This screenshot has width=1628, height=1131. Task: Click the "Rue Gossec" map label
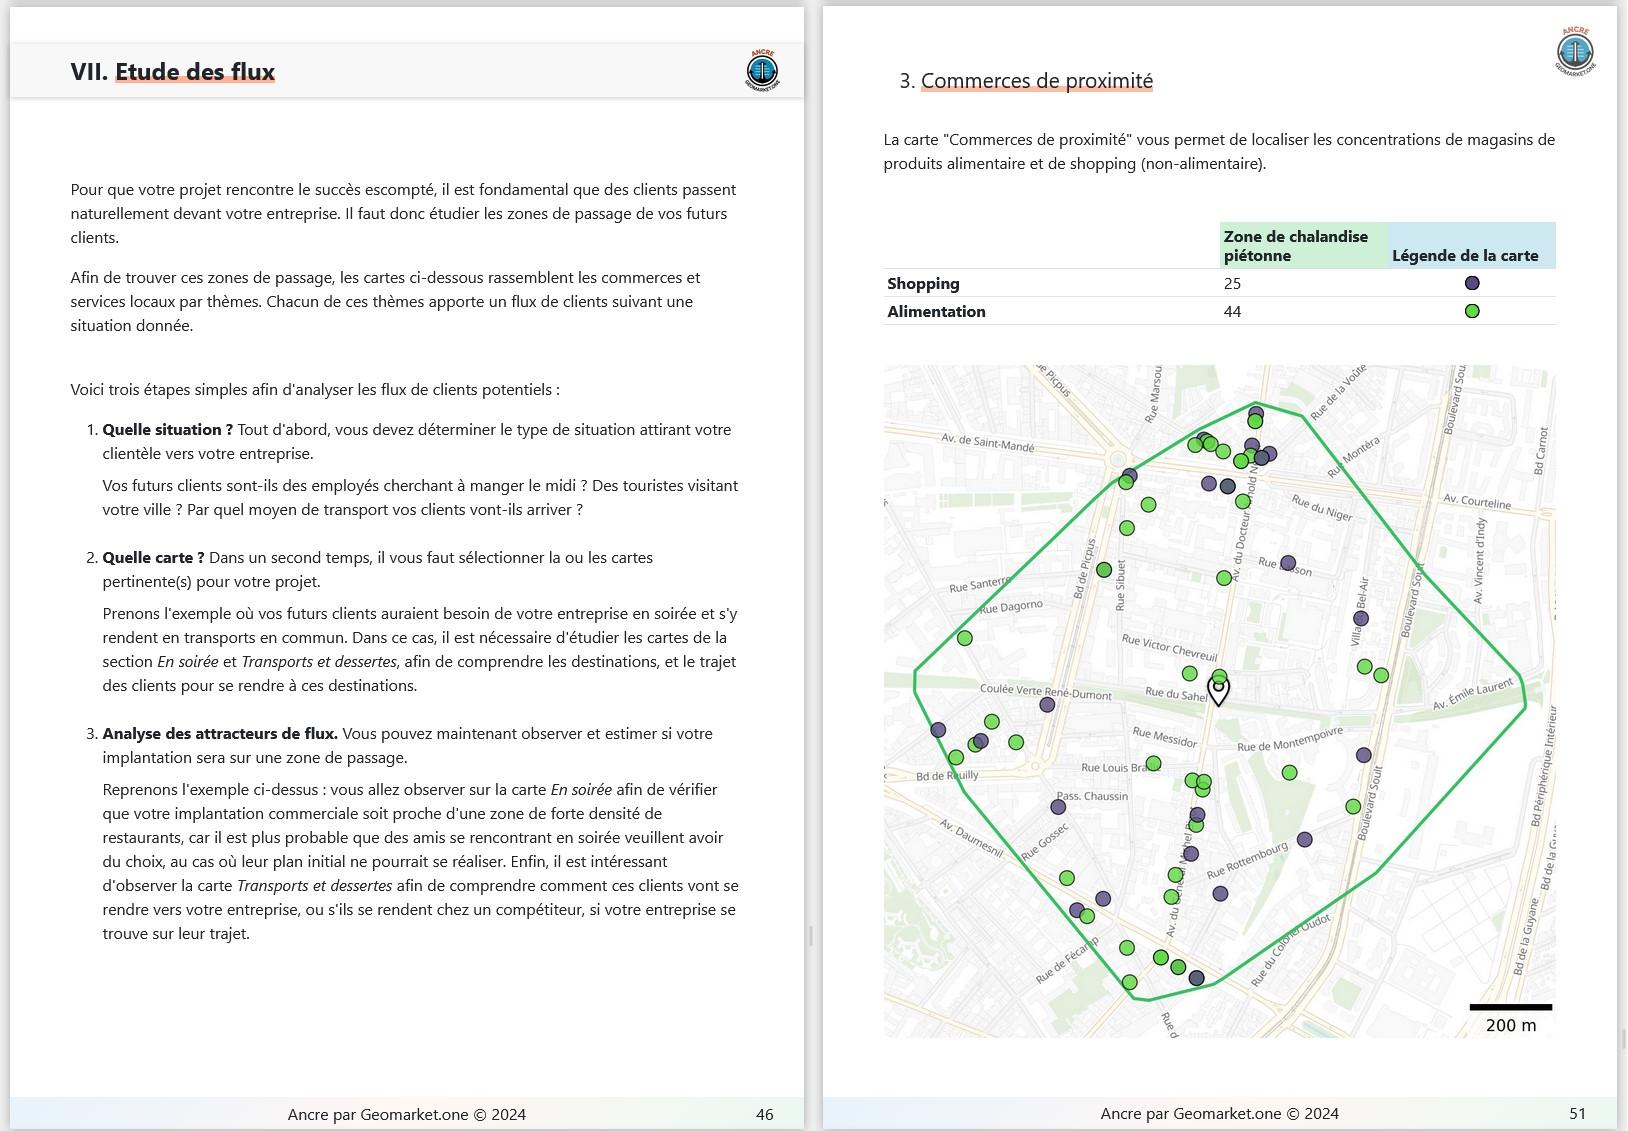pyautogui.click(x=1045, y=842)
